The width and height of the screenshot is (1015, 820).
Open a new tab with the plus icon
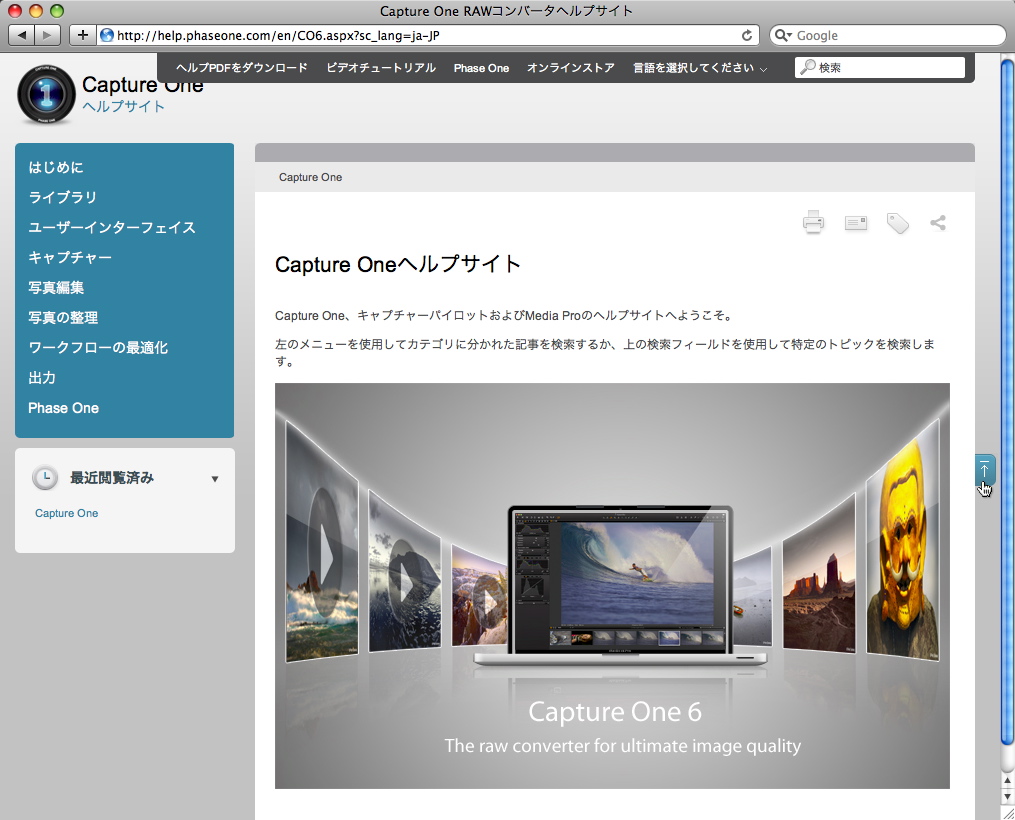tap(83, 34)
